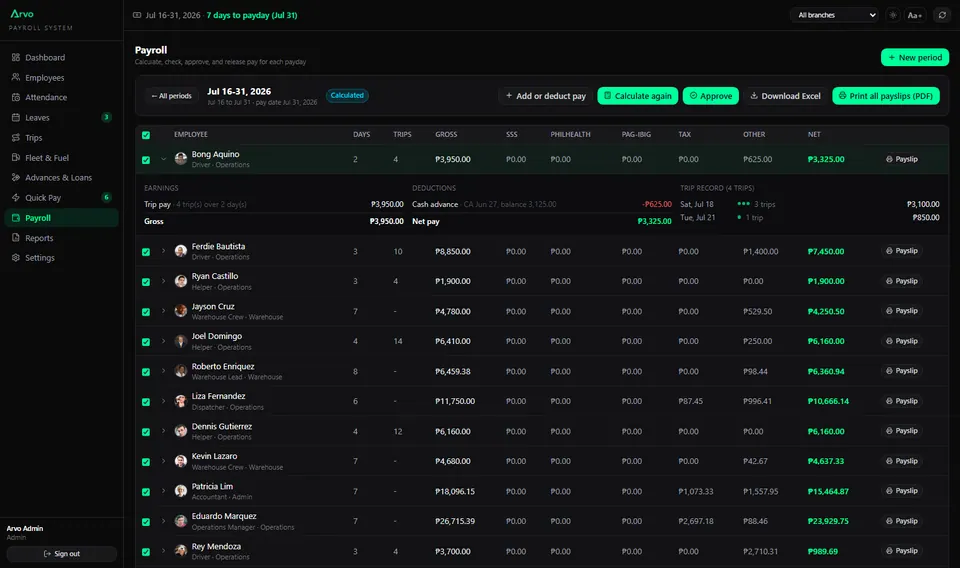Click the Calculated status badge
Viewport: 960px width, 568px height.
(x=347, y=95)
